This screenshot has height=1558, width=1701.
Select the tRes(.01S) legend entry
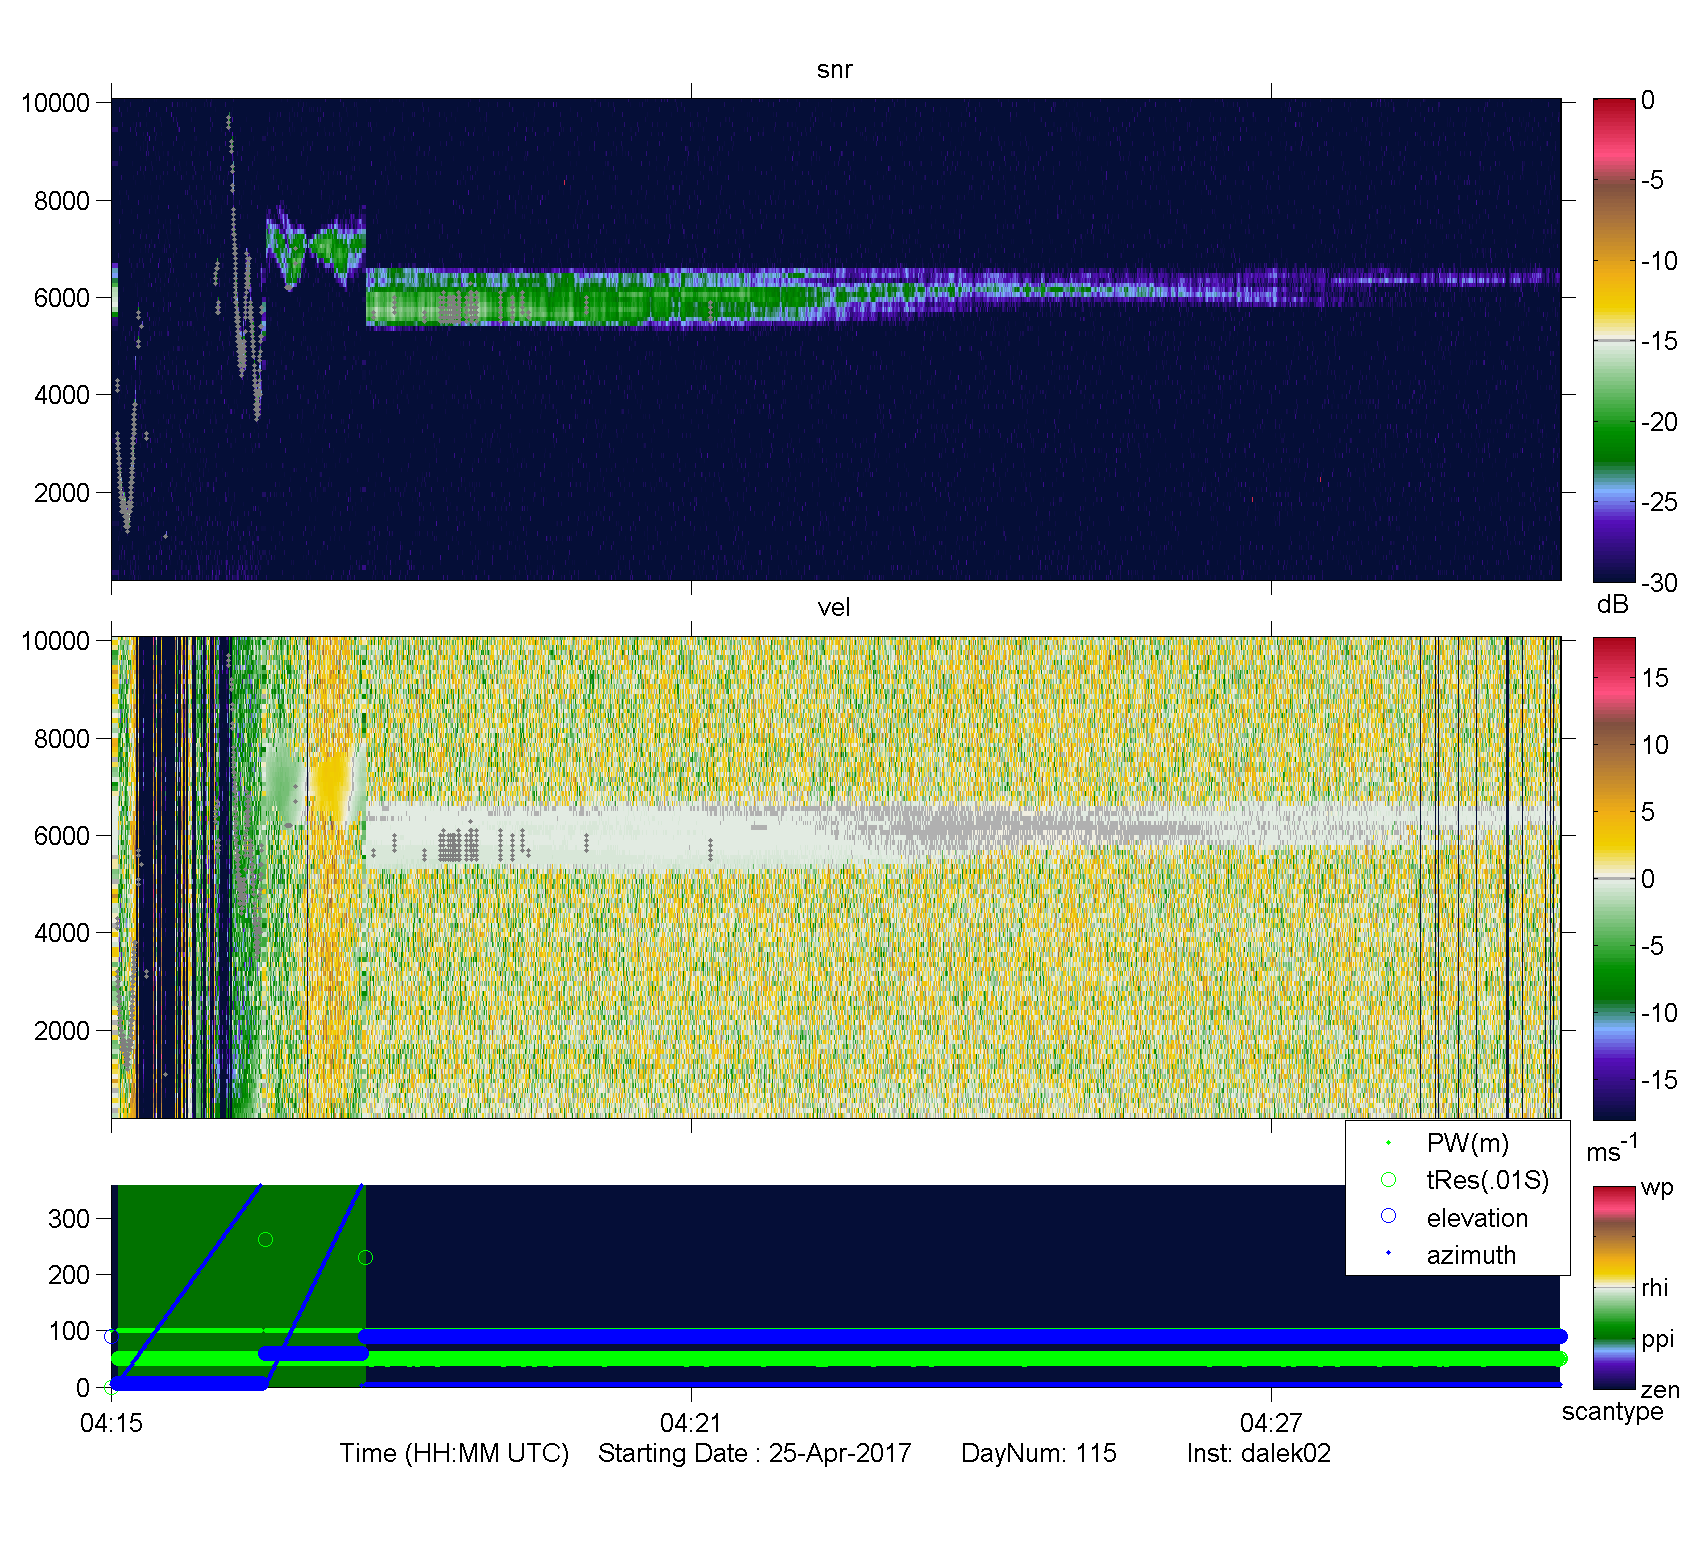point(1467,1180)
